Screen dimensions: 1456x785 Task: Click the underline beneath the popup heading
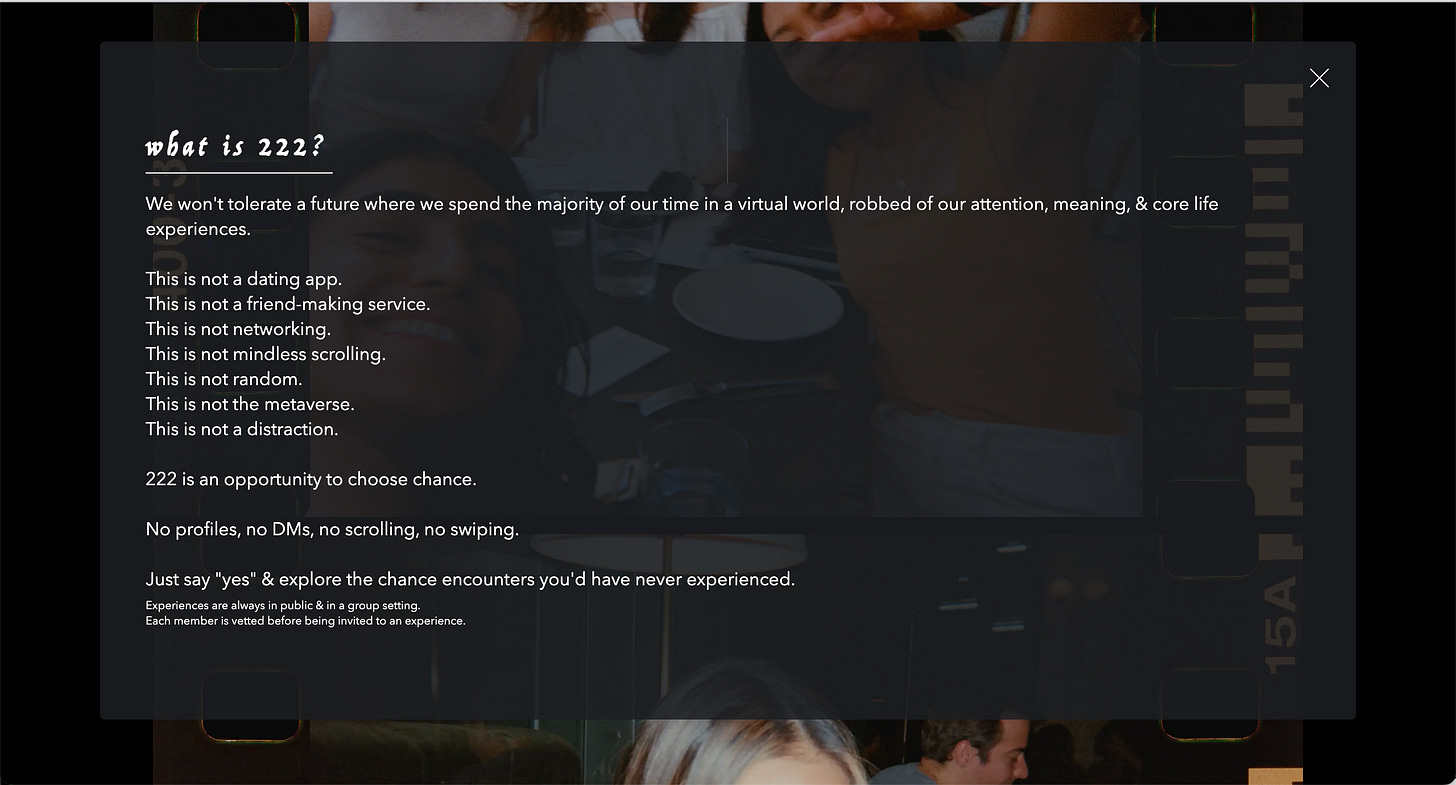click(x=239, y=173)
